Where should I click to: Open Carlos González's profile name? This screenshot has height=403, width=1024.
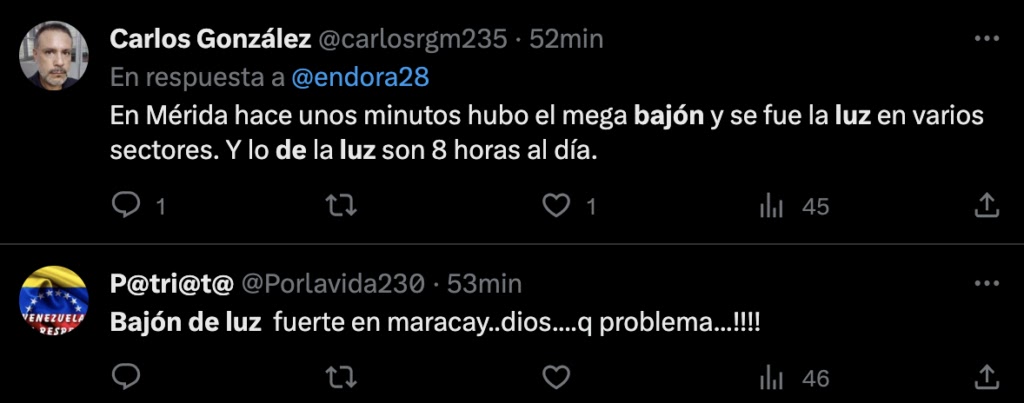click(210, 40)
